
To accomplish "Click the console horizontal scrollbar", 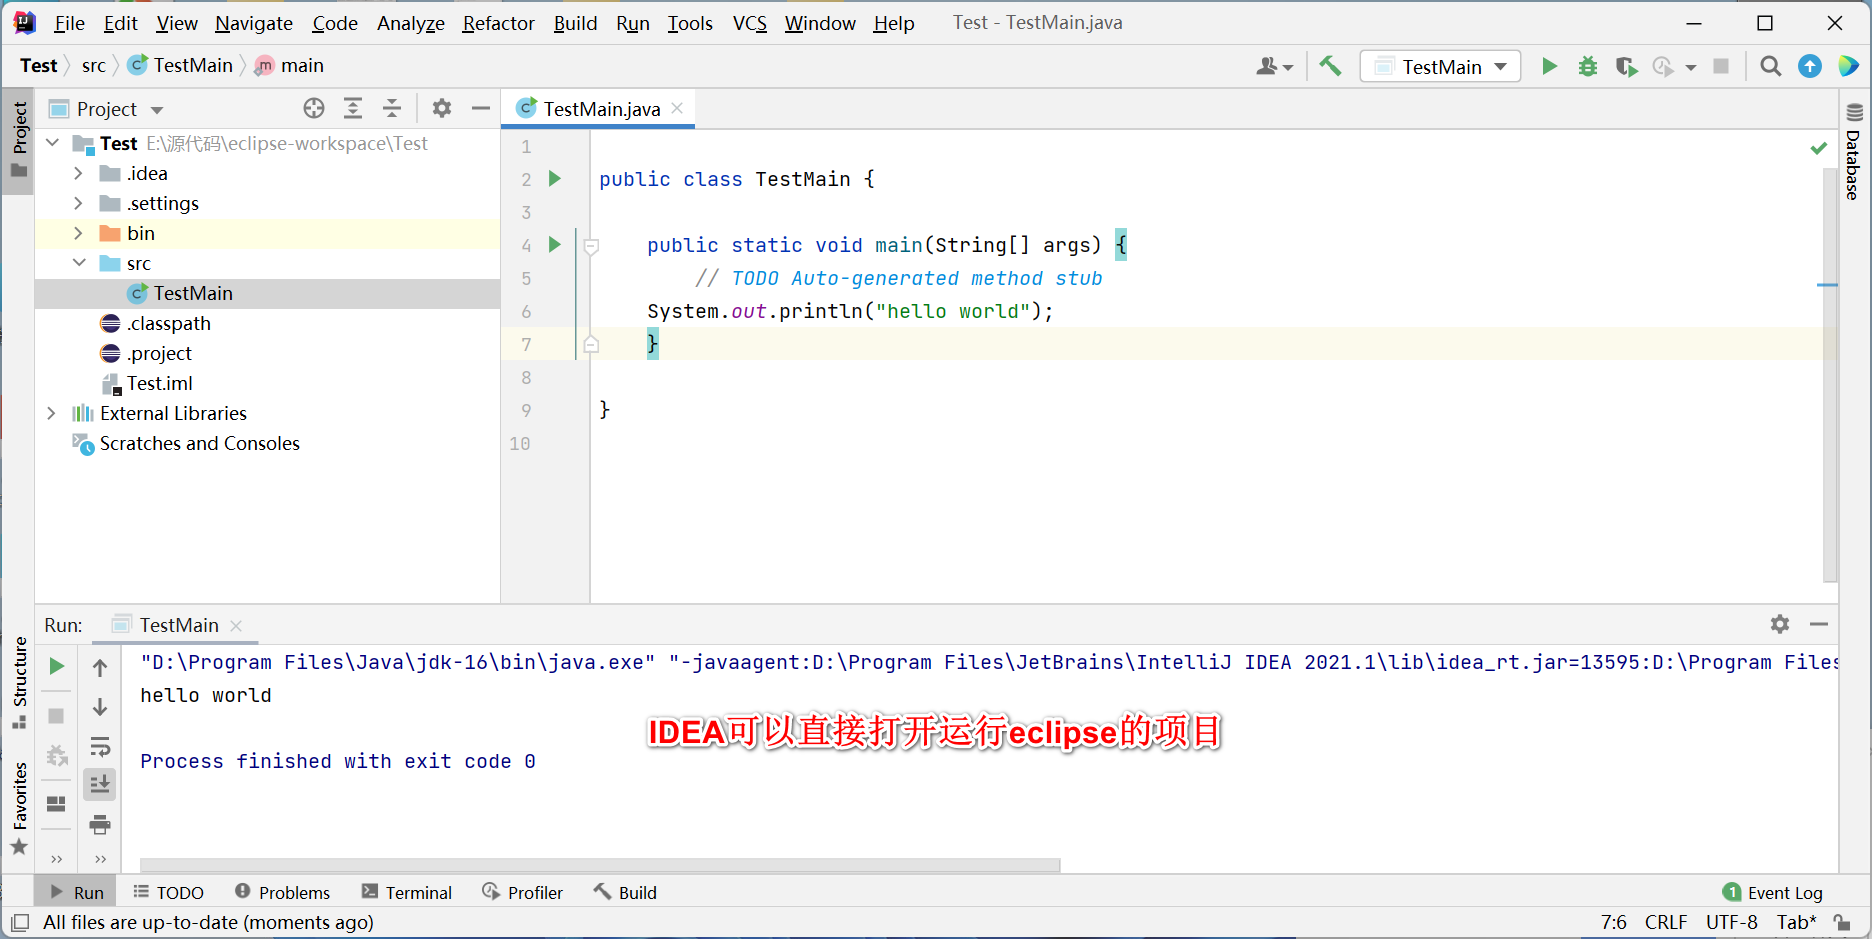I will 600,865.
